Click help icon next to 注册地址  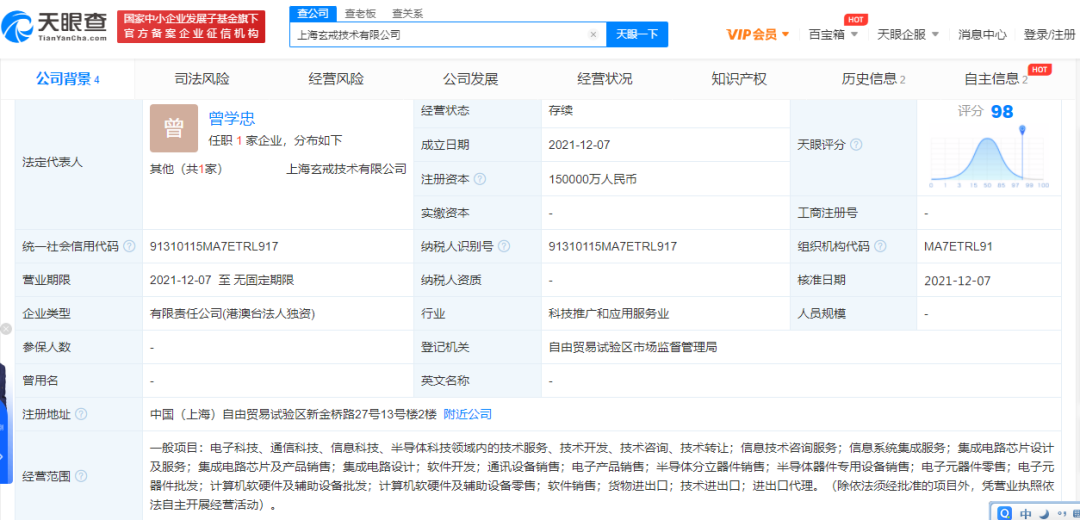(x=81, y=414)
